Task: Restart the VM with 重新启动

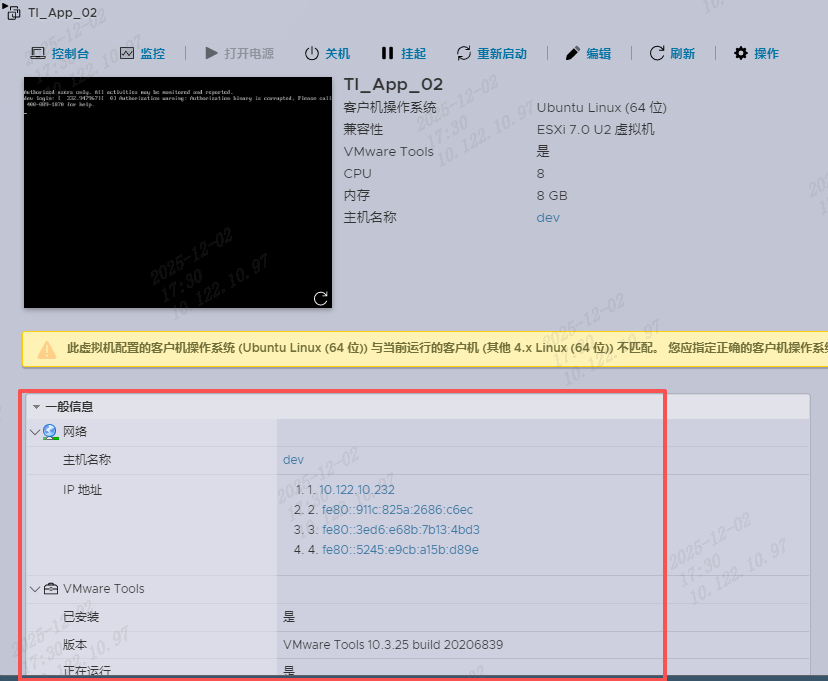Action: [492, 53]
